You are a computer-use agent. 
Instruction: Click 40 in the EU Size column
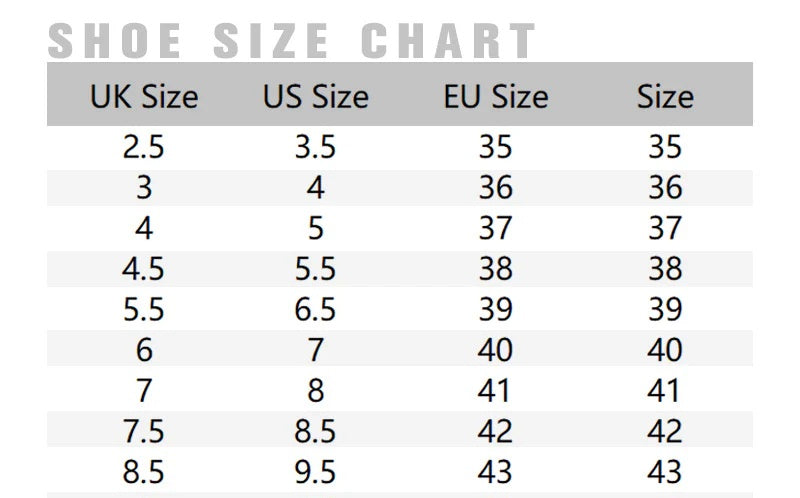click(x=495, y=350)
